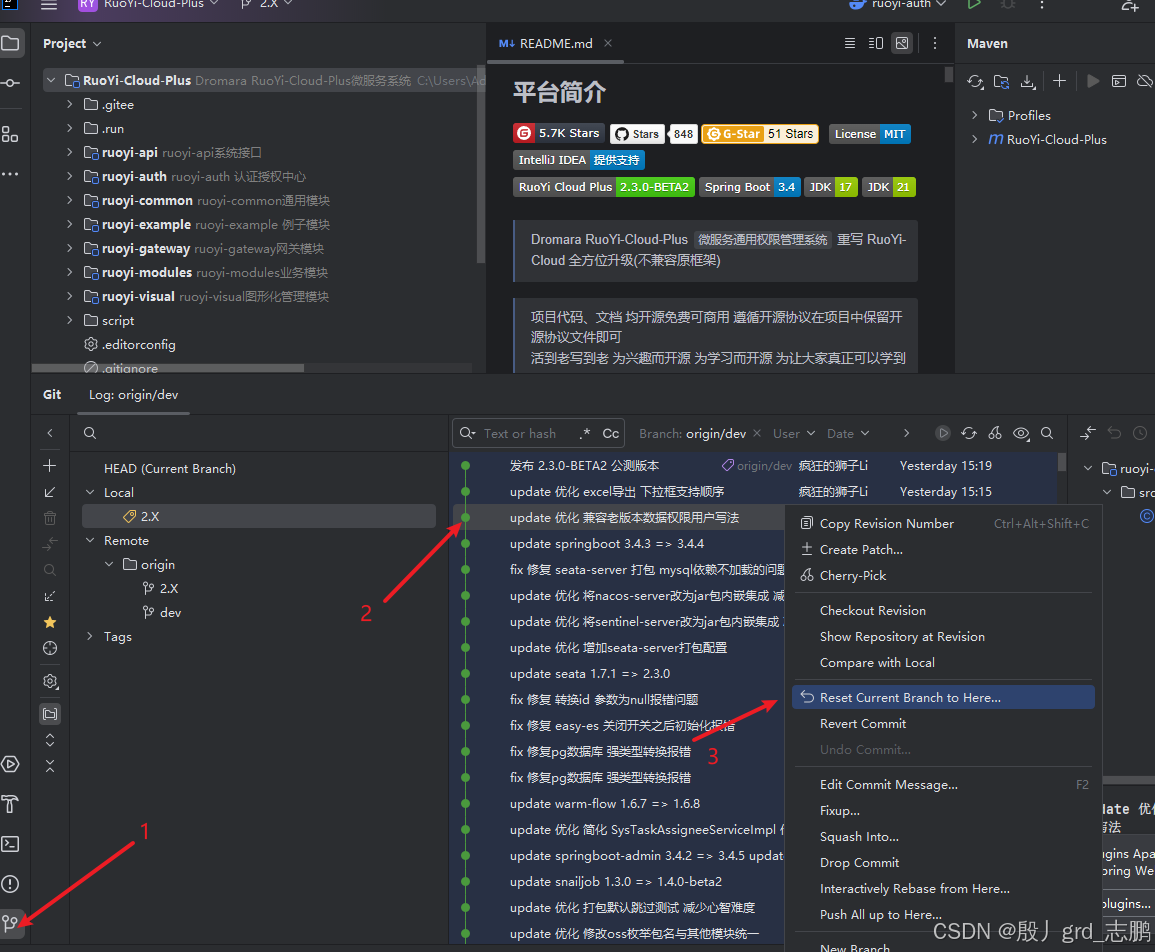Click HEAD (Current Branch) entry
Image resolution: width=1155 pixels, height=952 pixels.
169,469
